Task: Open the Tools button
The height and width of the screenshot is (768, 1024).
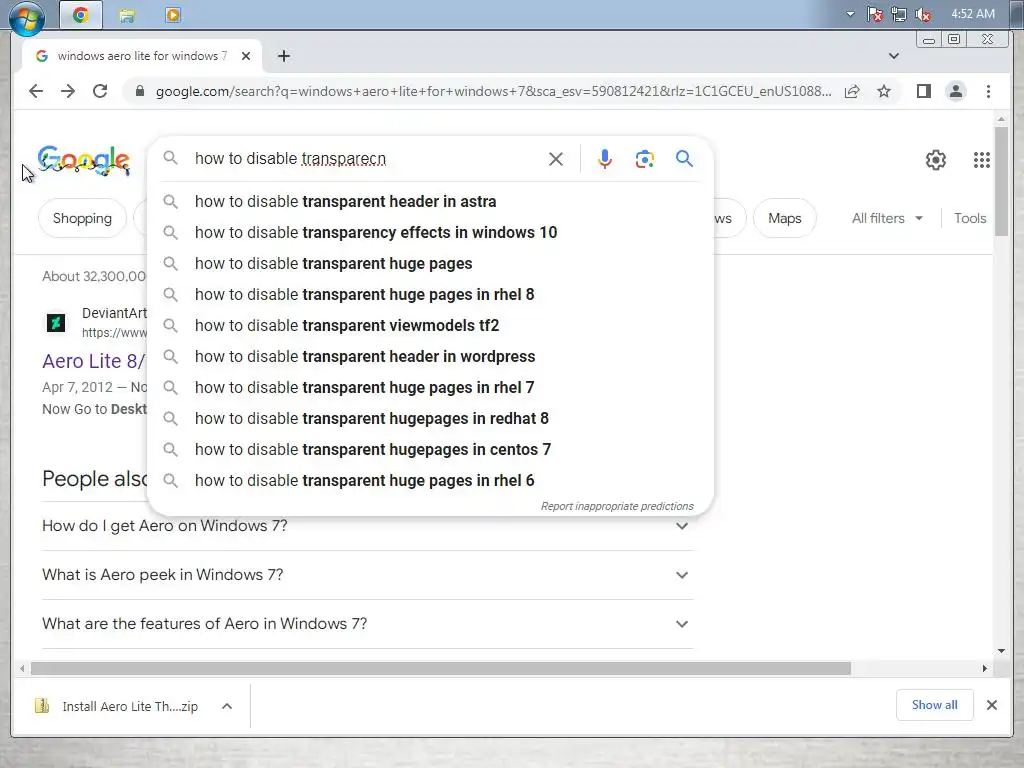Action: point(970,218)
